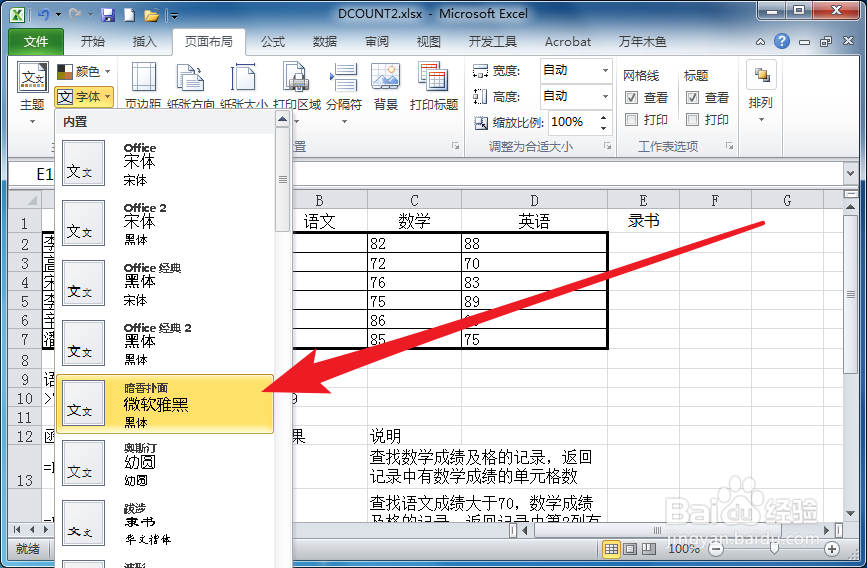Open Scale to Fit dialog launcher

(608, 146)
